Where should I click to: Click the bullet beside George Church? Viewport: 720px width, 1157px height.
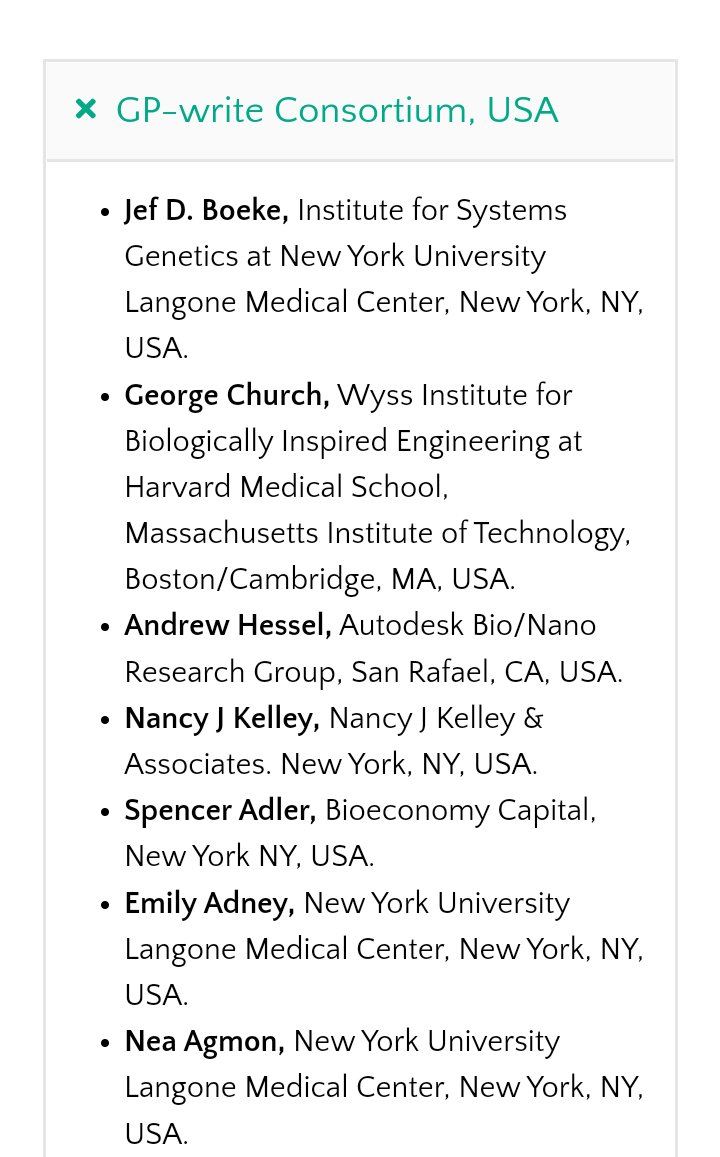coord(106,397)
